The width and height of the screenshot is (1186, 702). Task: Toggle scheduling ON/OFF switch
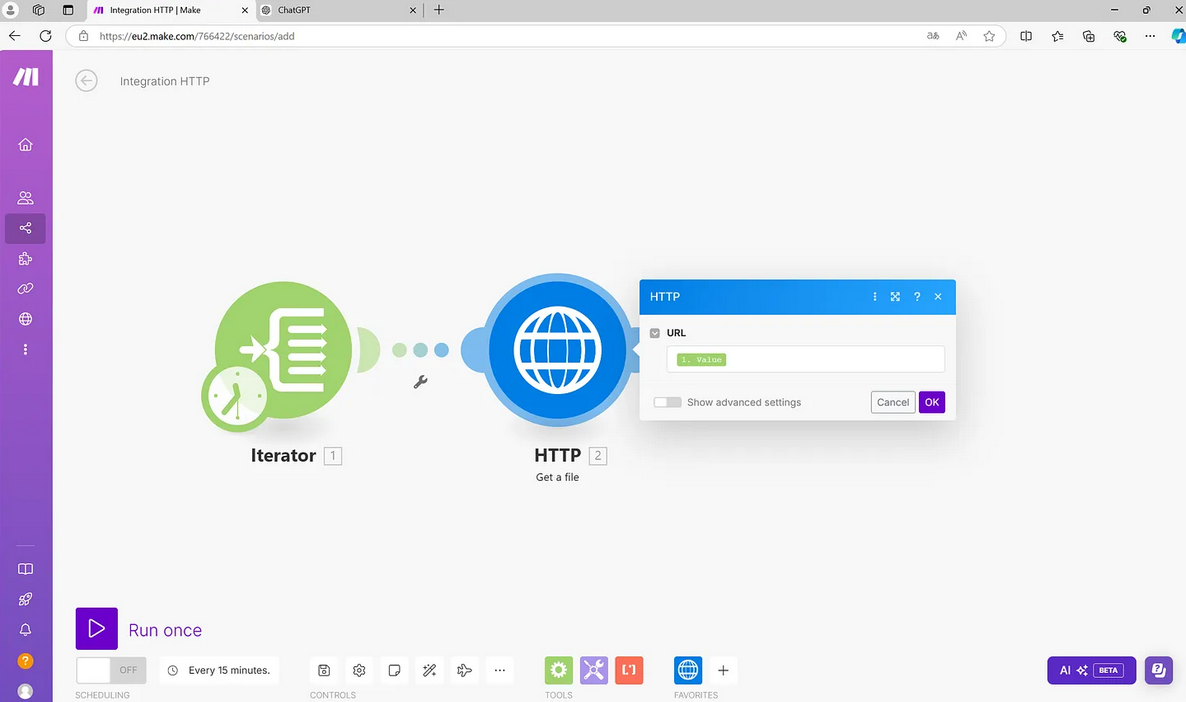pos(111,670)
